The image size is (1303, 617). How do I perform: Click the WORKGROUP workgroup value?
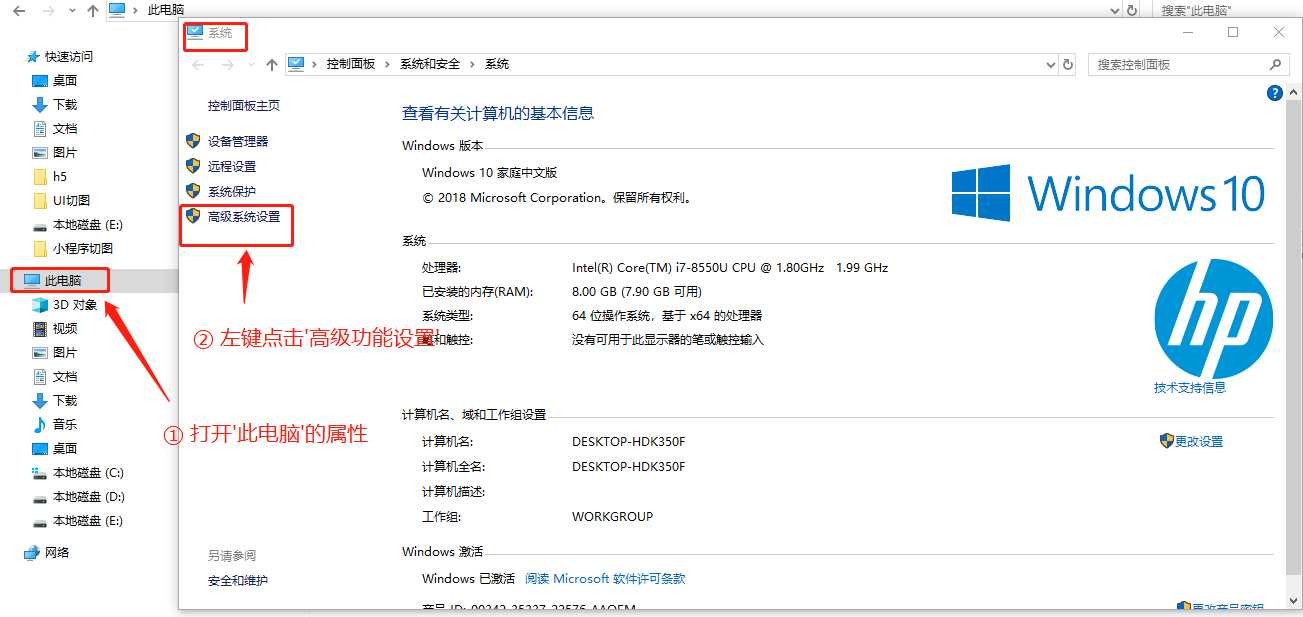click(x=612, y=517)
